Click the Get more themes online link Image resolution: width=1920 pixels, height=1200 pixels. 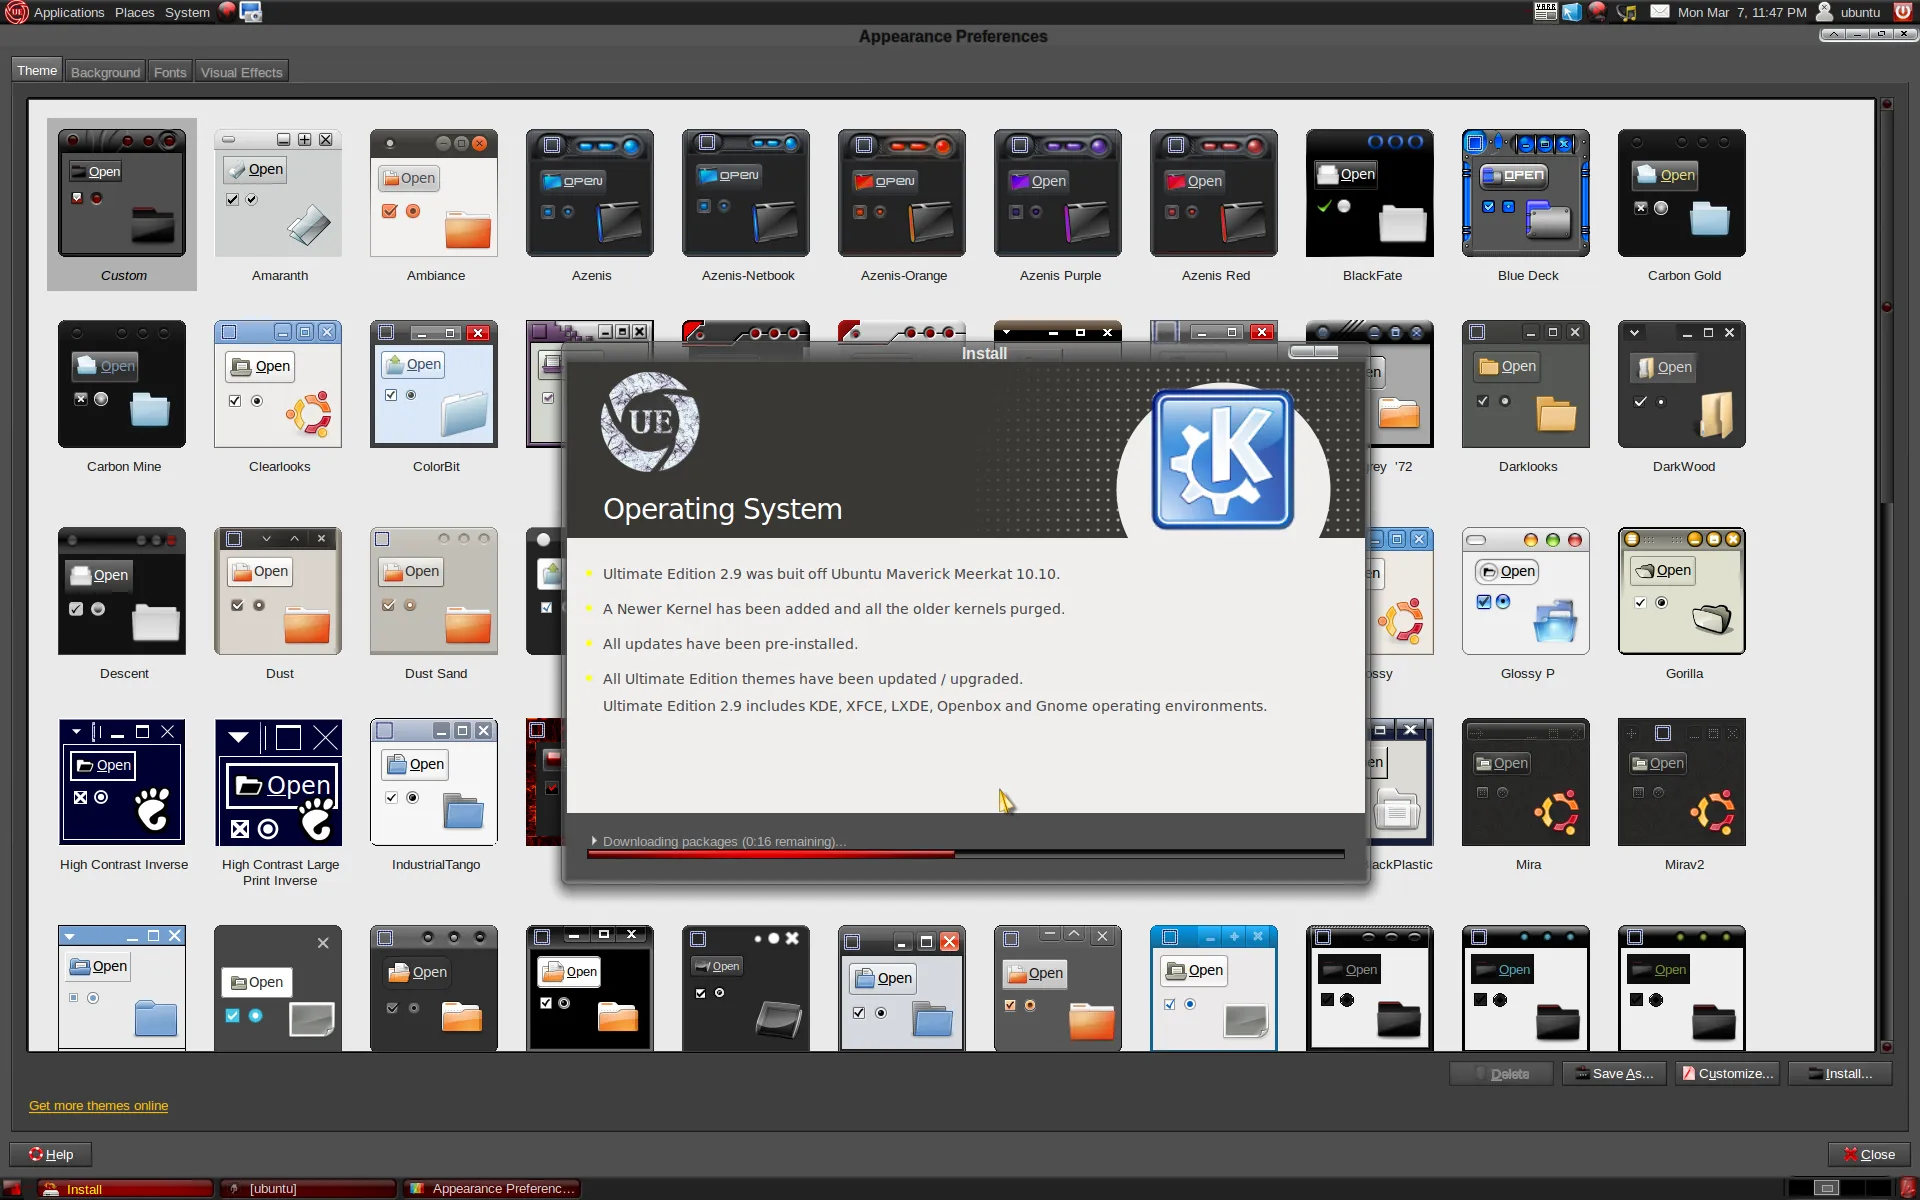tap(97, 1106)
